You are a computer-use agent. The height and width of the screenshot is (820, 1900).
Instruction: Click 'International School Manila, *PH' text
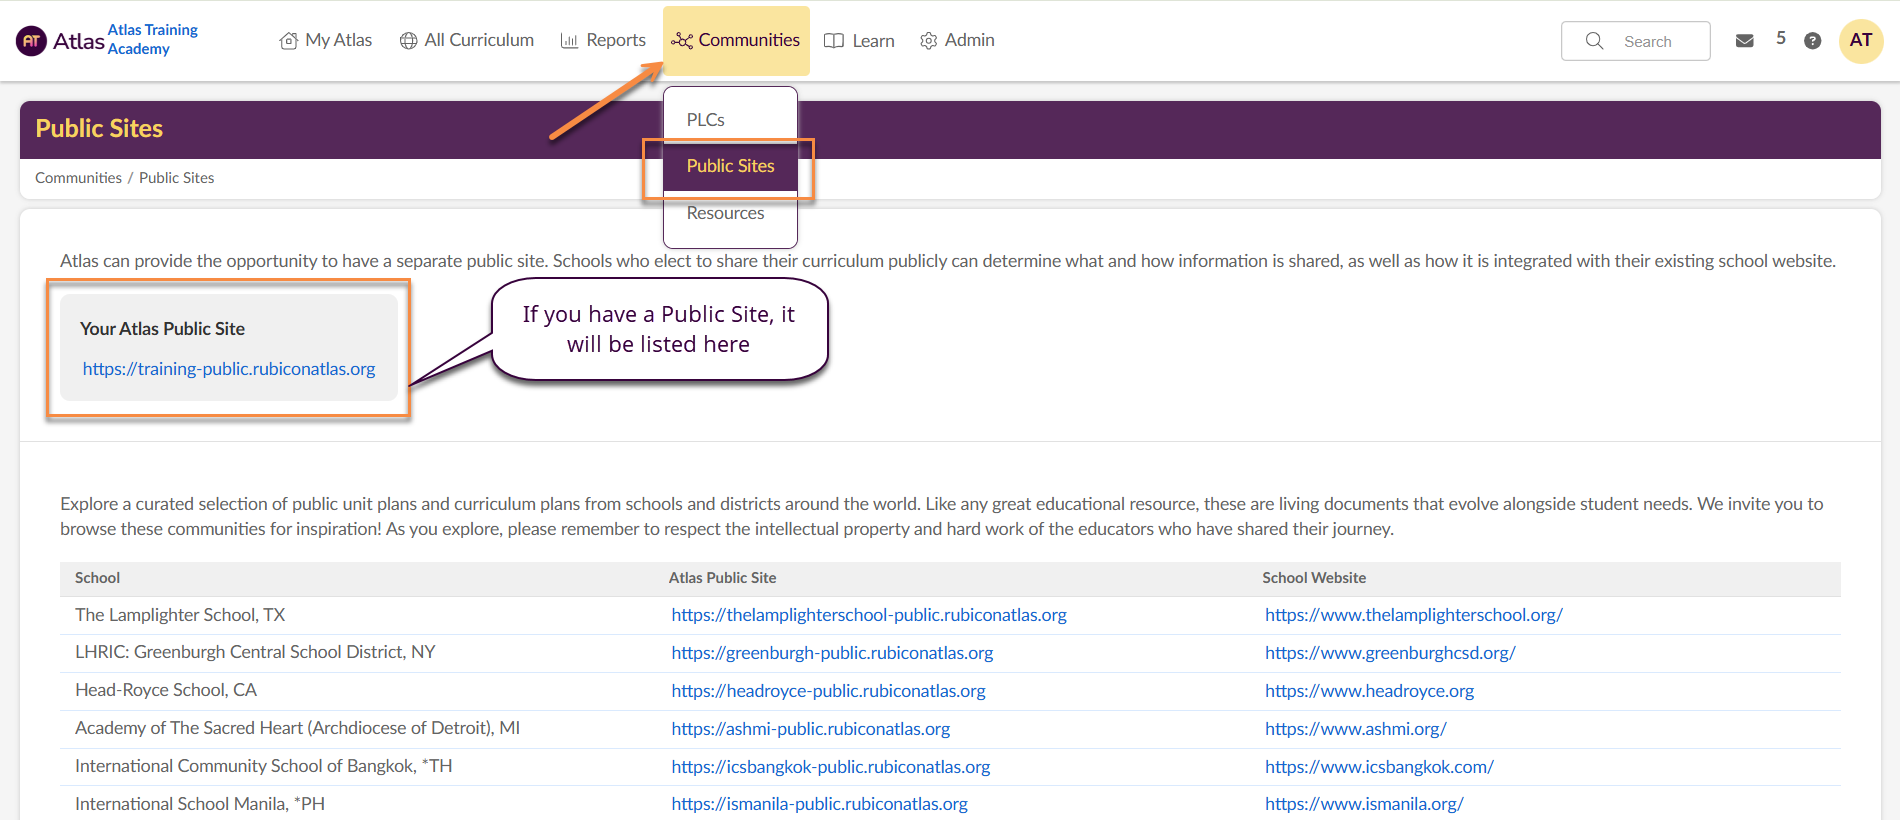pyautogui.click(x=200, y=804)
